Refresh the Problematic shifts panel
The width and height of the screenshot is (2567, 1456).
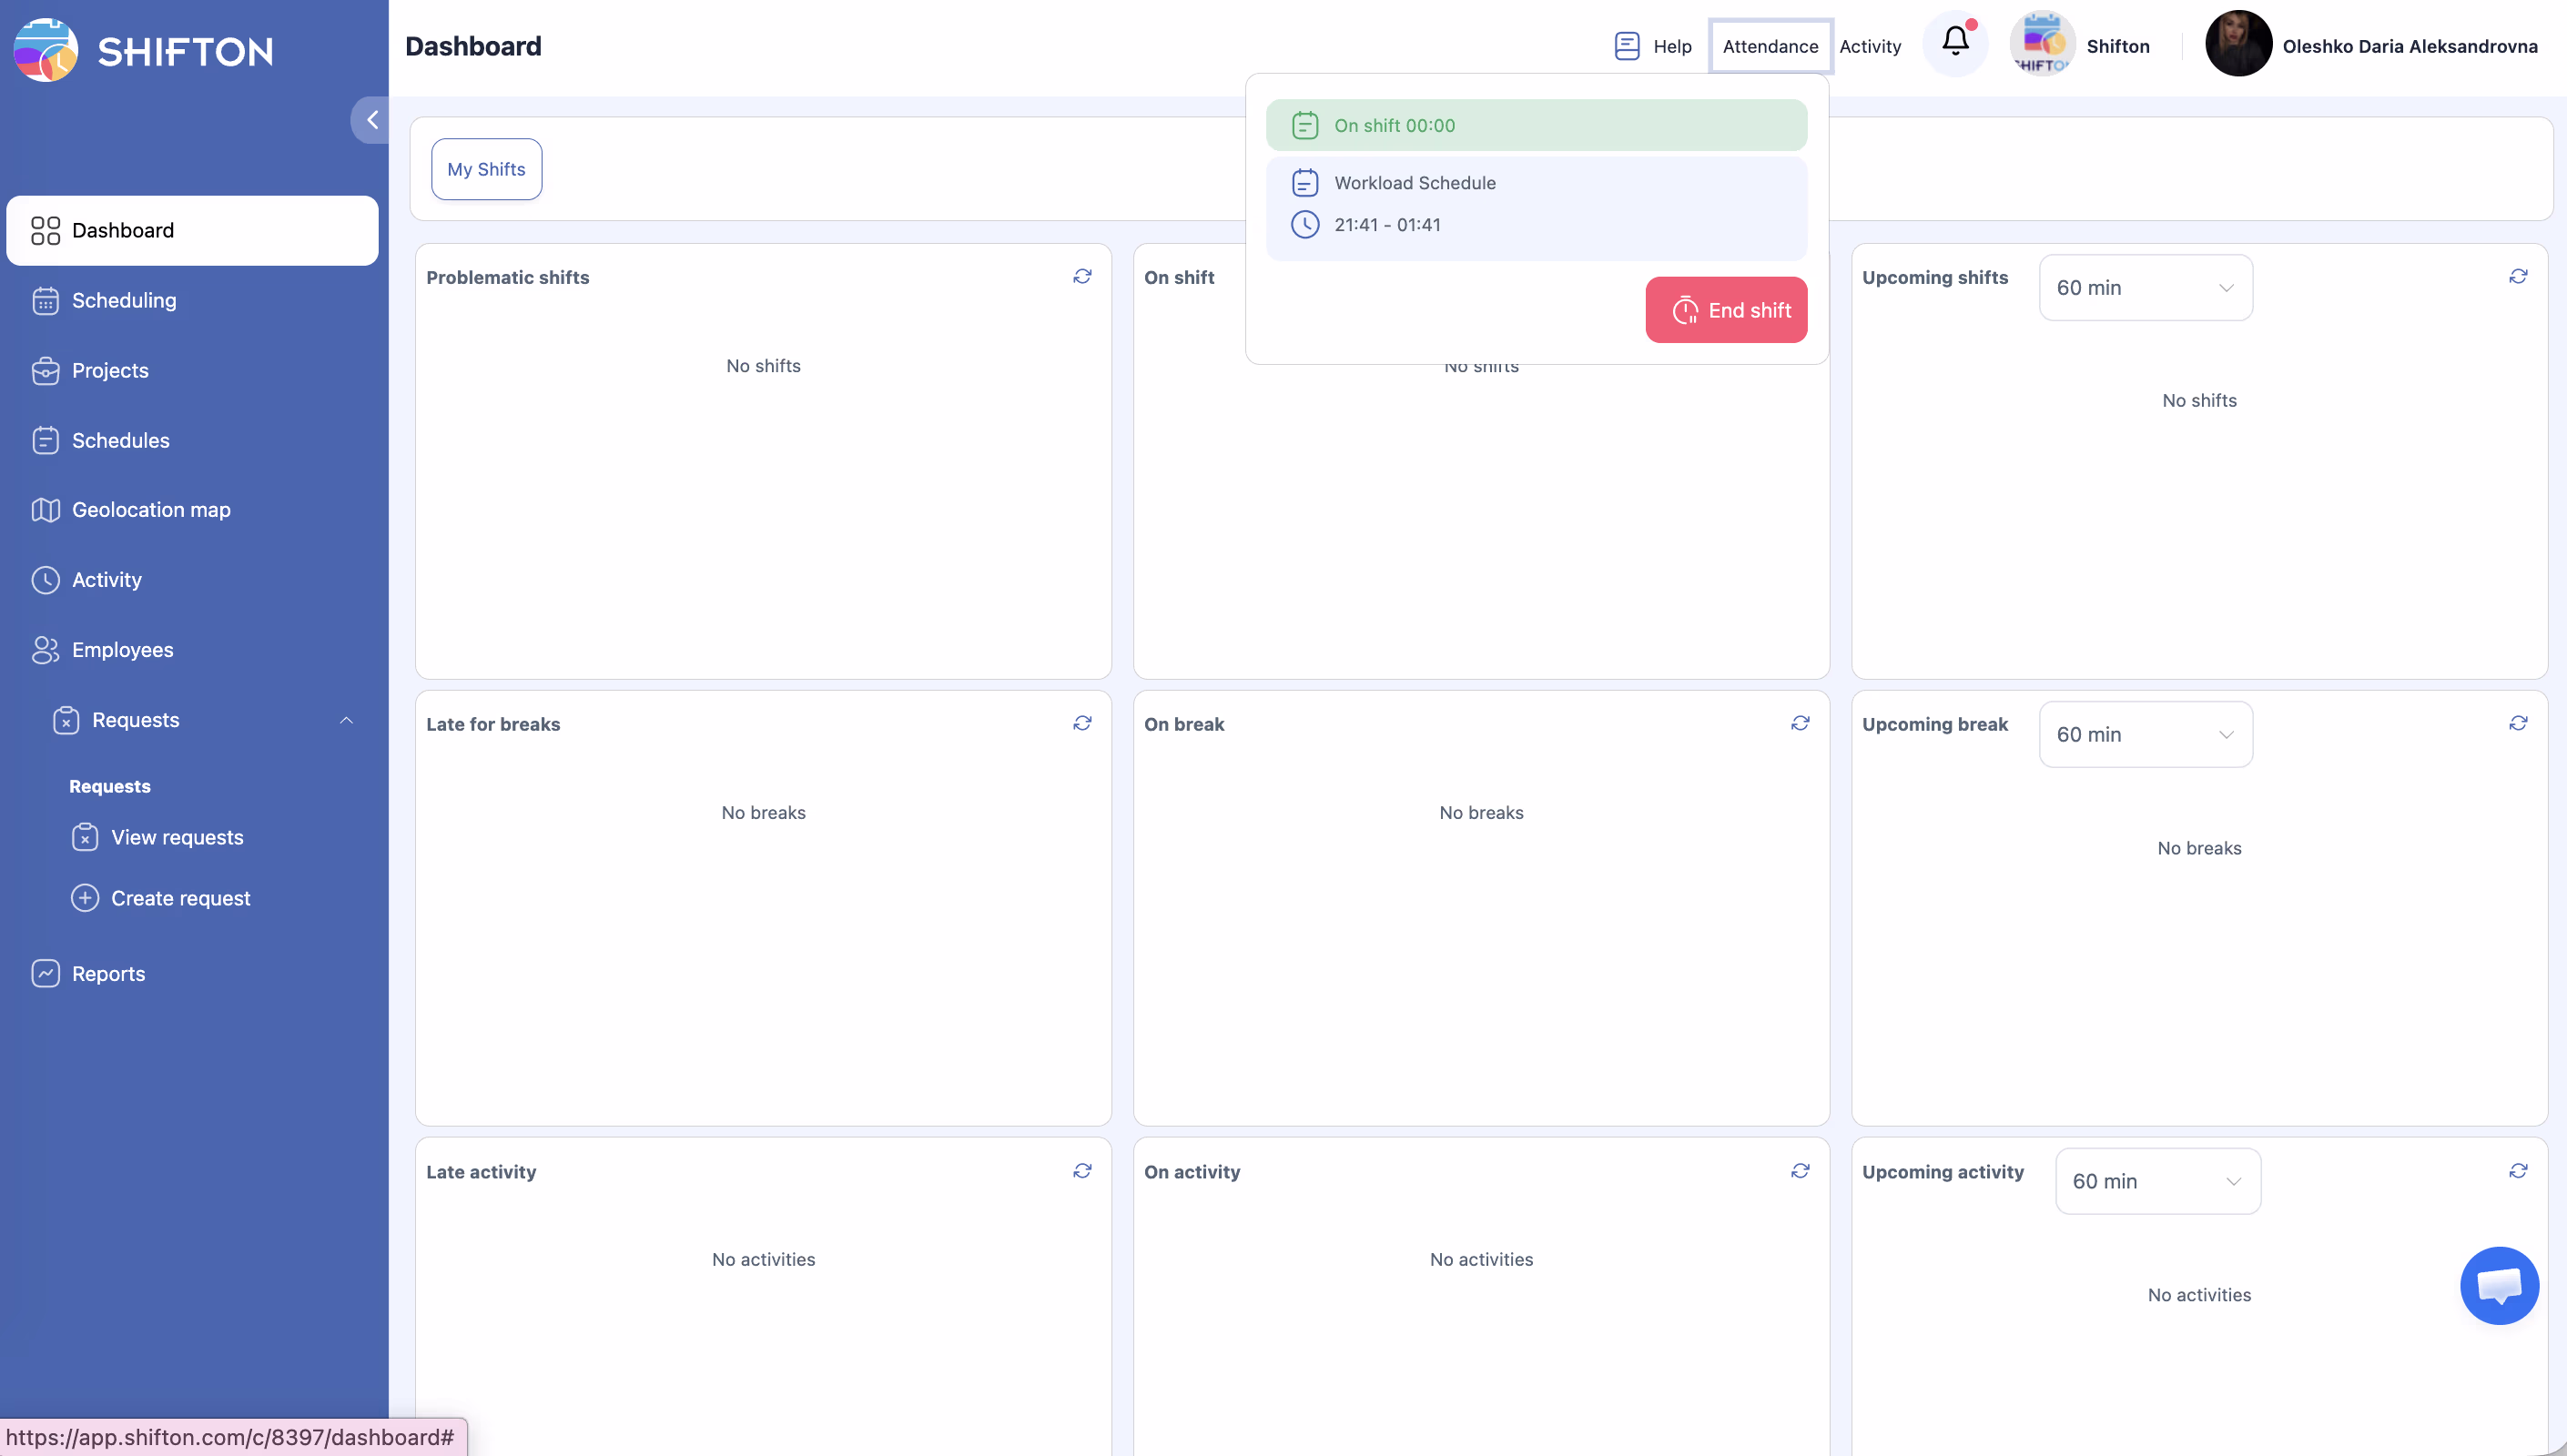tap(1082, 276)
